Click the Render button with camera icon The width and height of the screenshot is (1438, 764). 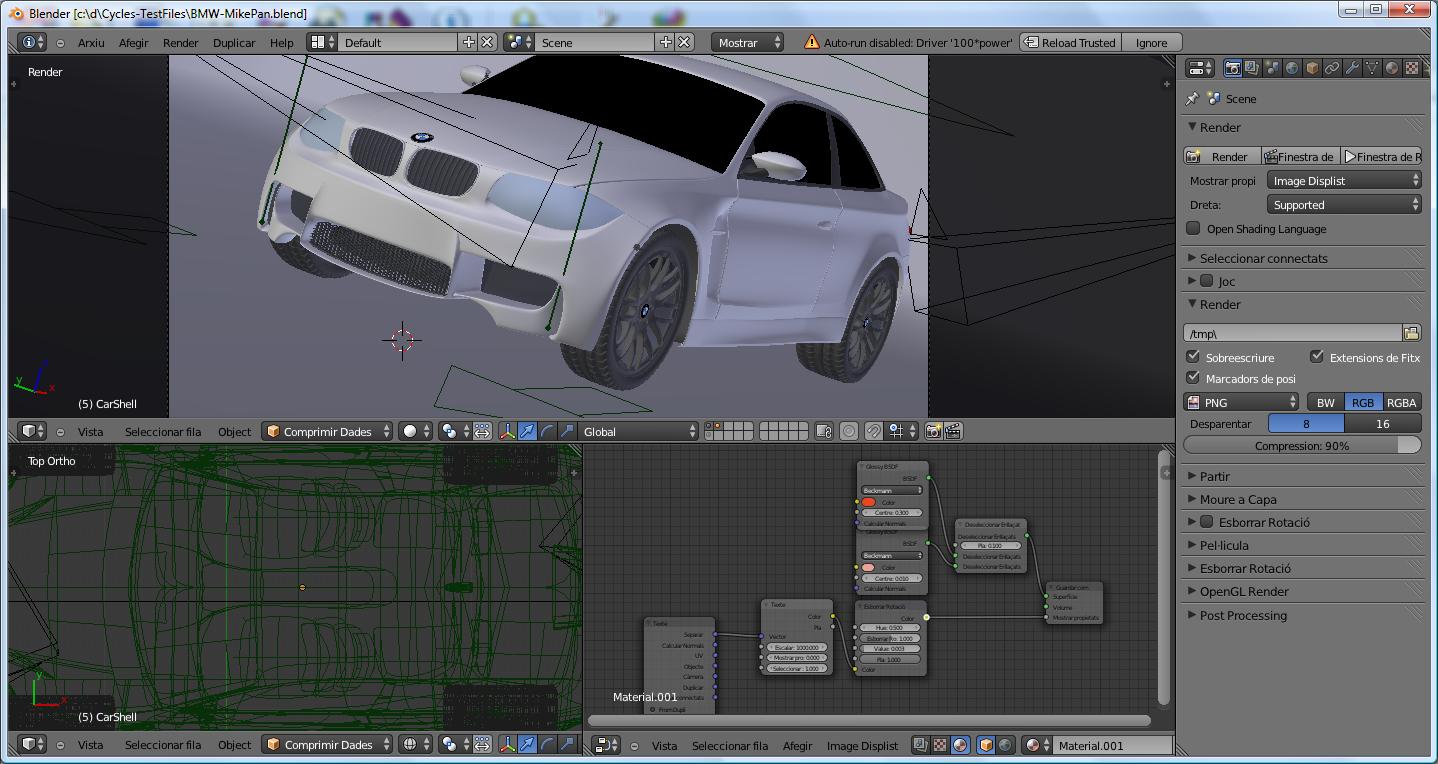(x=1220, y=156)
